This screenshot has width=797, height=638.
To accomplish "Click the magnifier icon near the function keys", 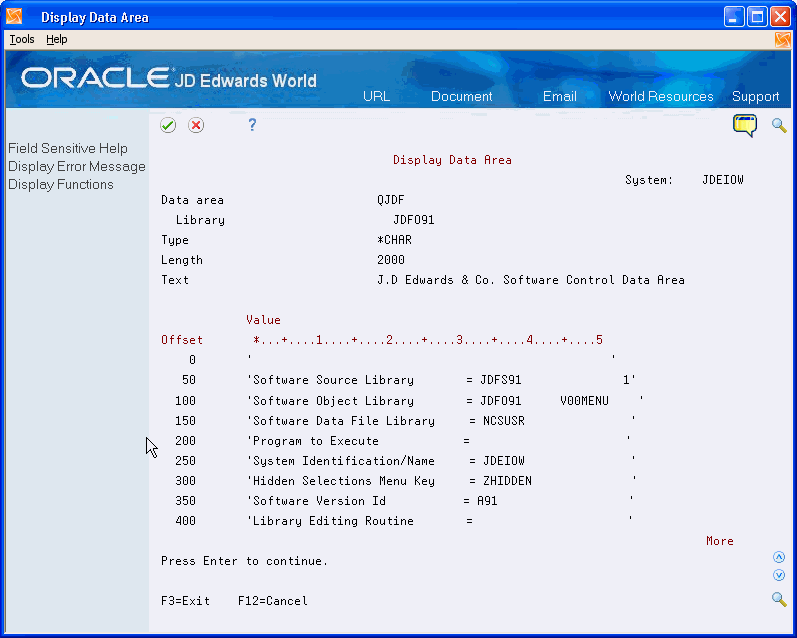I will [779, 599].
